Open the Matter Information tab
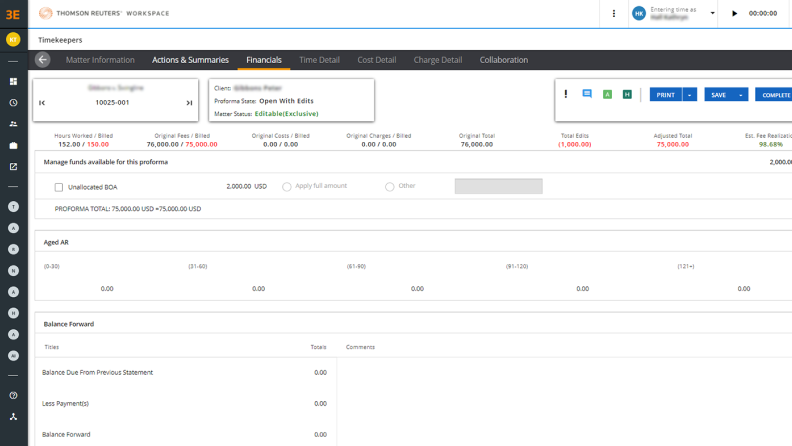792x446 pixels. click(x=100, y=60)
